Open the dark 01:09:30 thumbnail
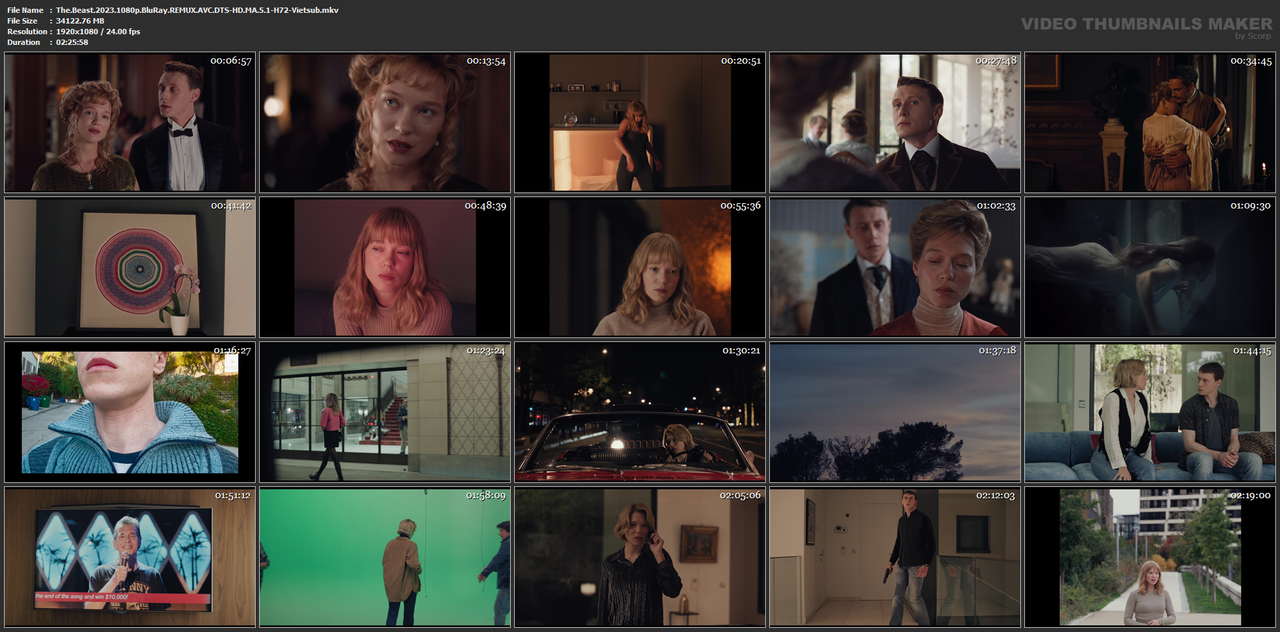Image resolution: width=1280 pixels, height=632 pixels. (1150, 267)
